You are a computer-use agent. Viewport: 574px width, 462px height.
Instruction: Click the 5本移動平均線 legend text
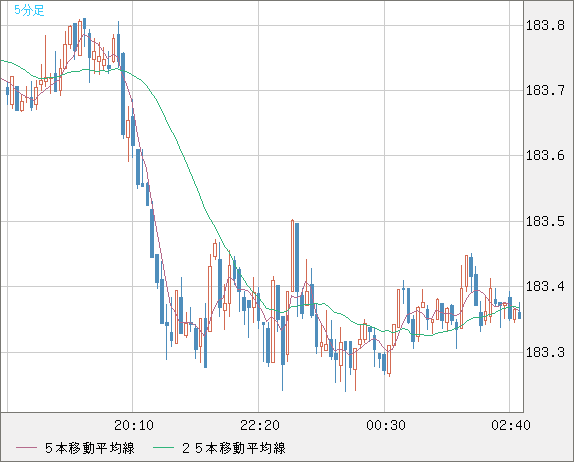90,448
